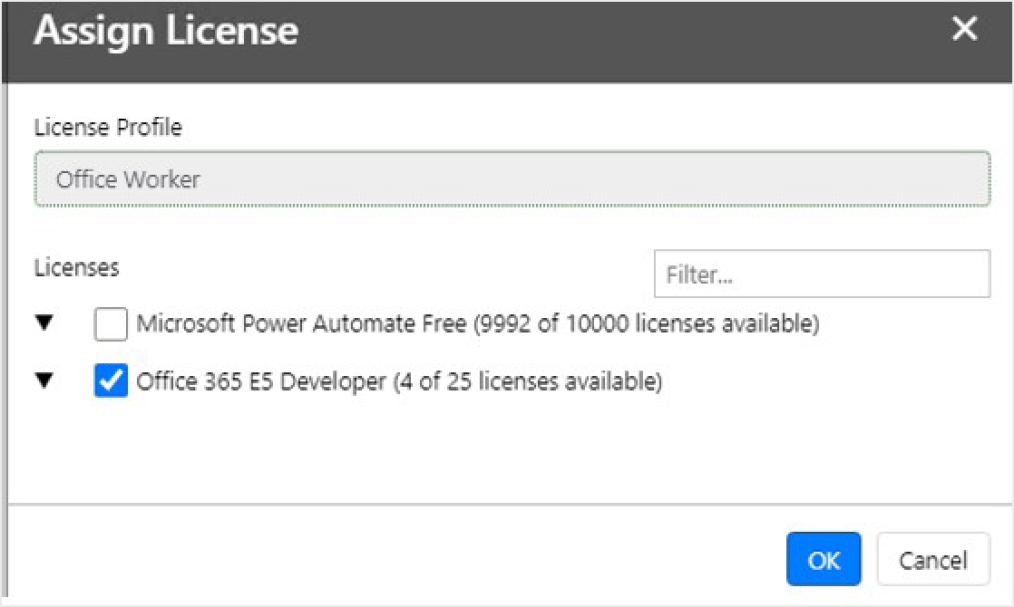Check the Microsoft Power Automate Free checkbox
This screenshot has width=1014, height=607.
tap(111, 324)
